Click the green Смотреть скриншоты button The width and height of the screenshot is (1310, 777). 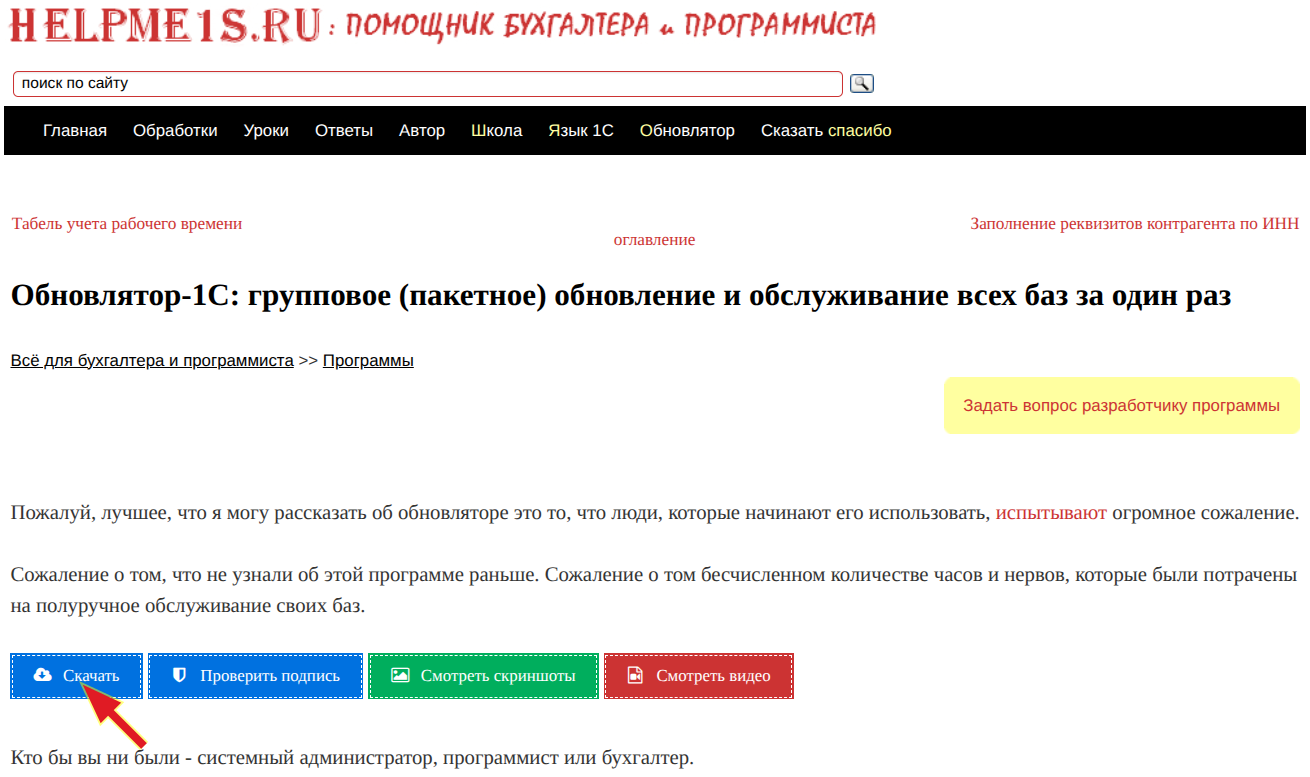[484, 676]
